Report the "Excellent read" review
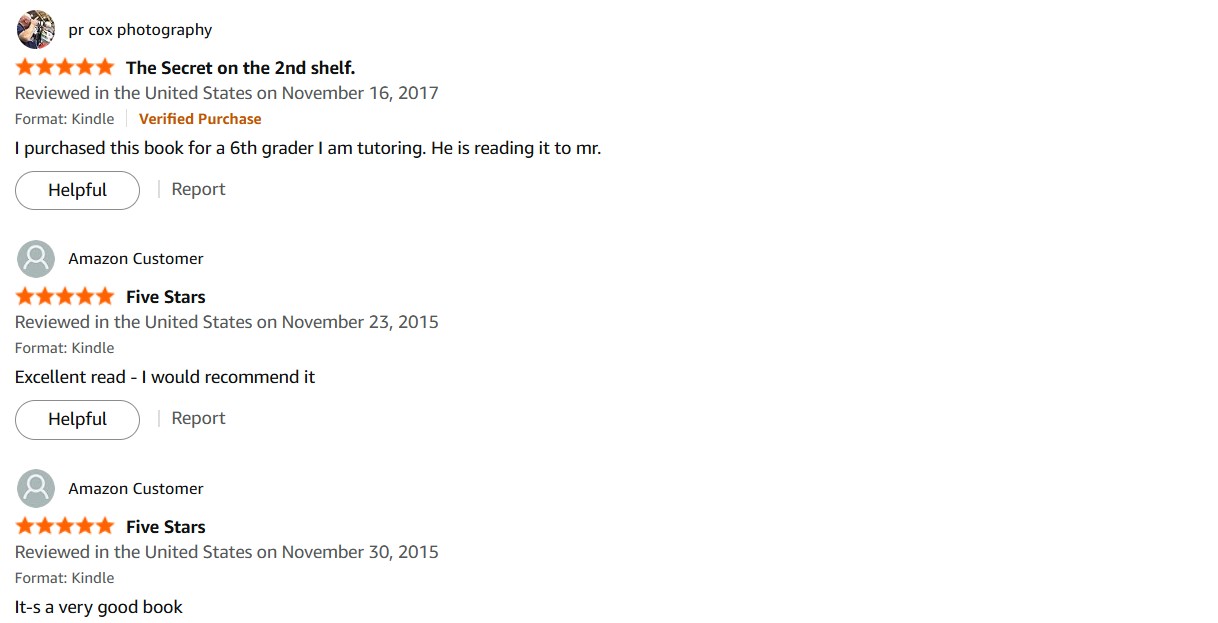Viewport: 1218px width, 623px height. tap(198, 418)
